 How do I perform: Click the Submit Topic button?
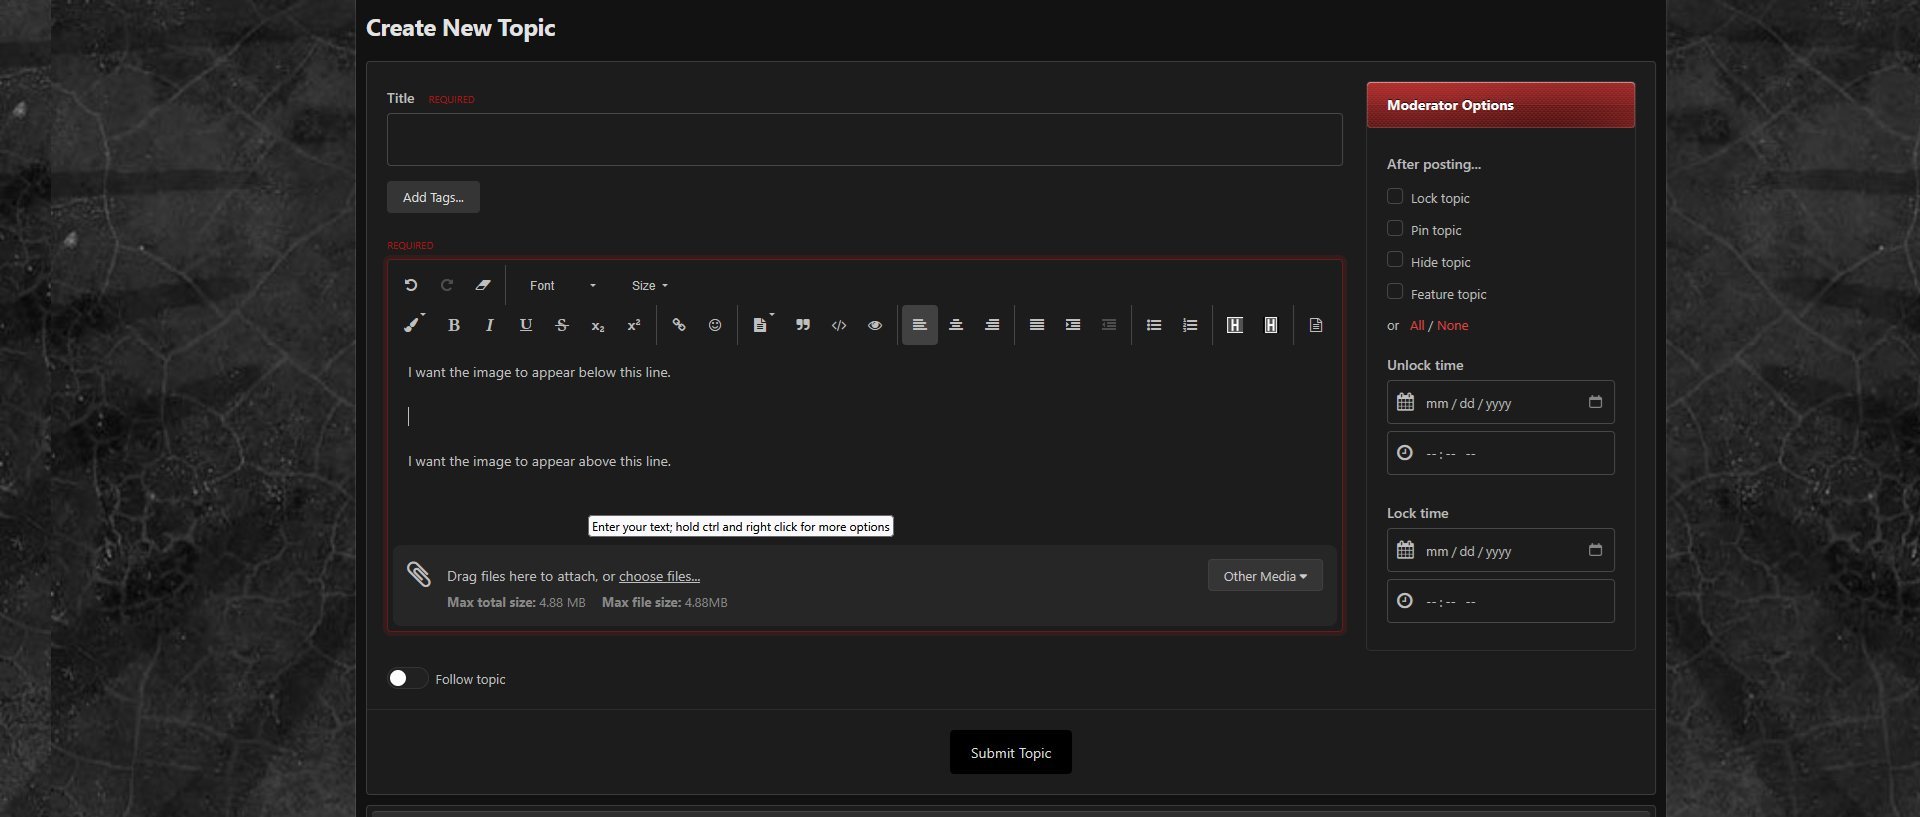[x=1010, y=752]
